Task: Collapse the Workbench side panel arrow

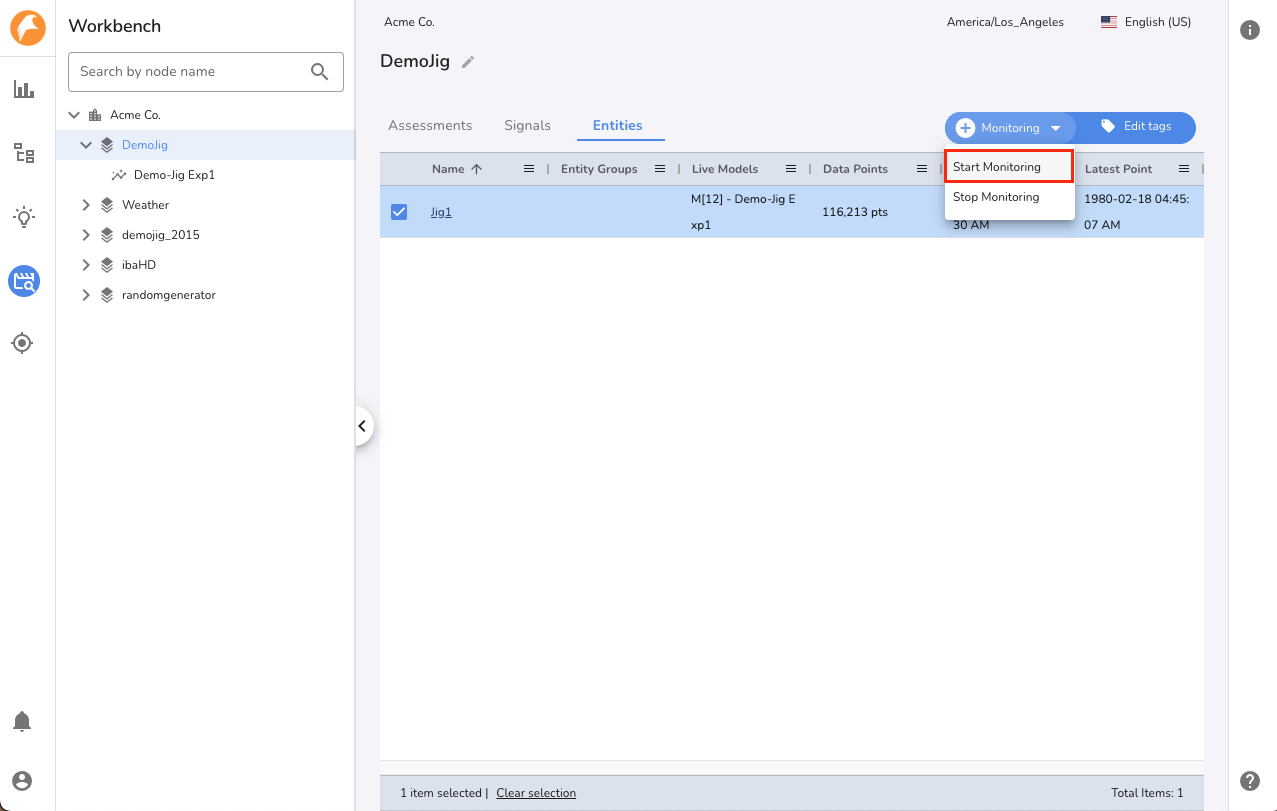Action: click(363, 427)
